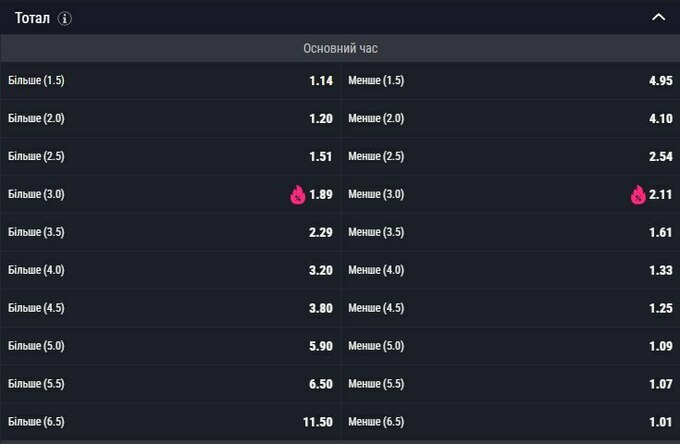
Task: Choose Більше (3.5) at odds 2.29
Action: click(x=170, y=233)
